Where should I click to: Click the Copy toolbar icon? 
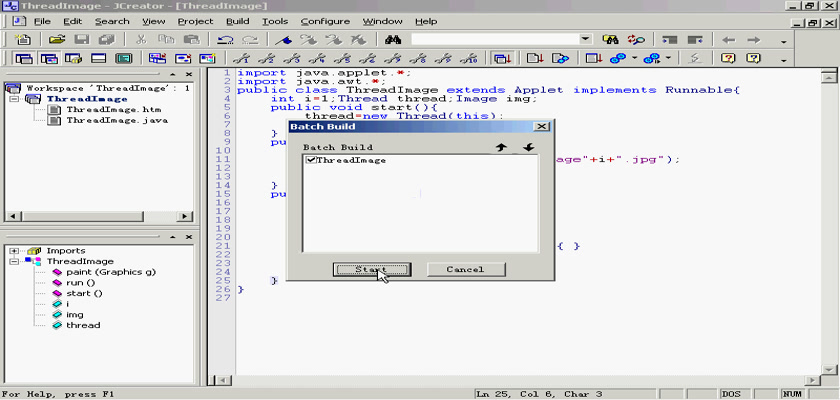pyautogui.click(x=166, y=40)
